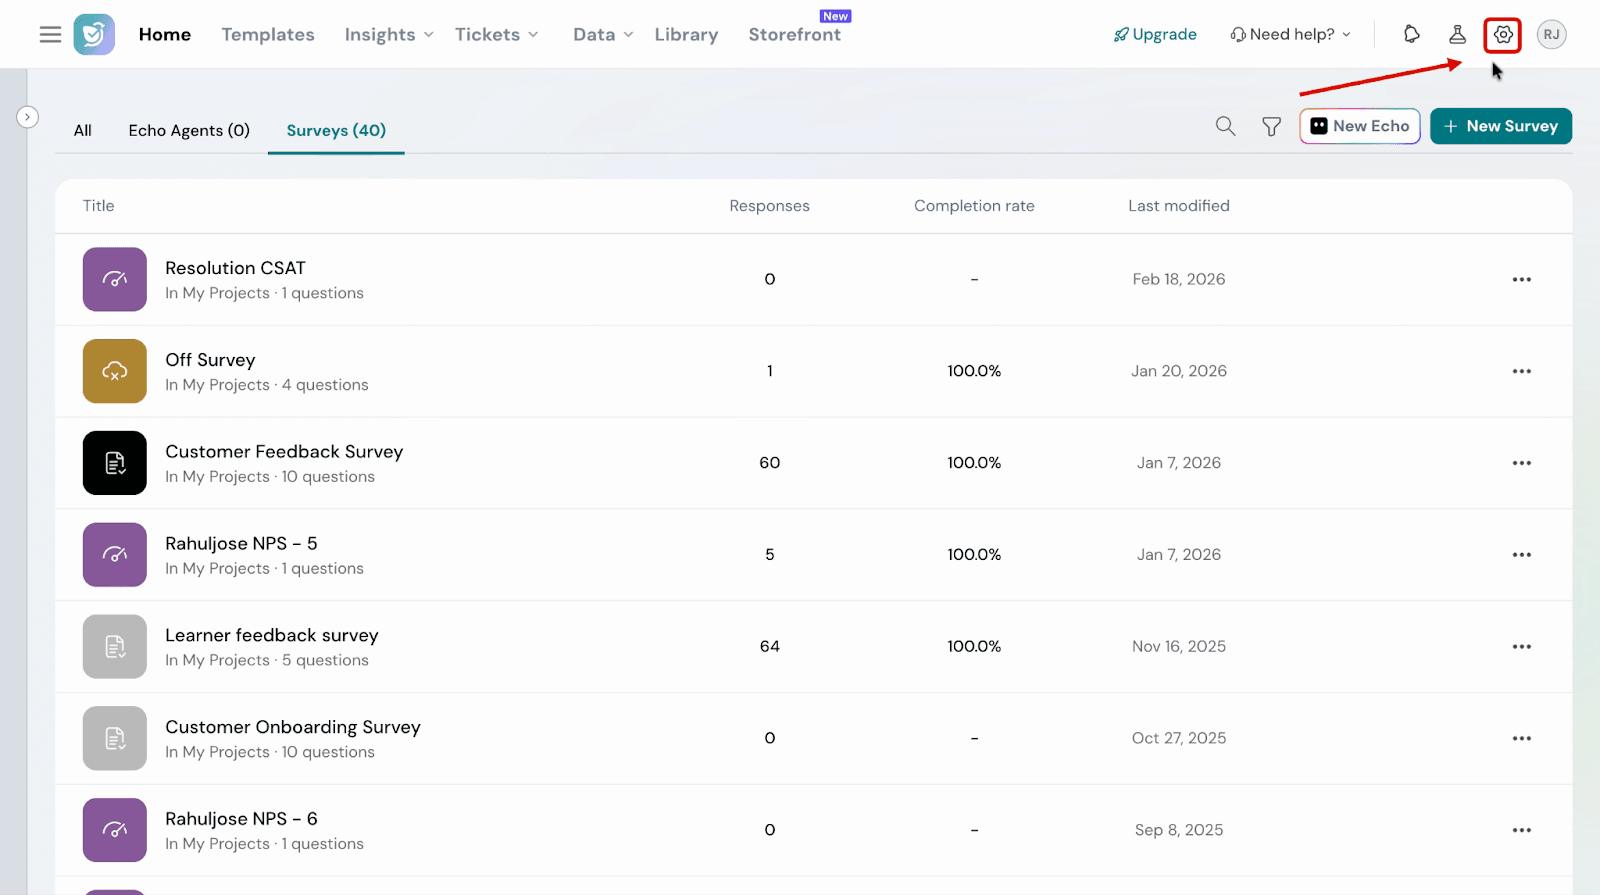Click the Nov 16, 2025 date
This screenshot has width=1600, height=895.
point(1179,647)
